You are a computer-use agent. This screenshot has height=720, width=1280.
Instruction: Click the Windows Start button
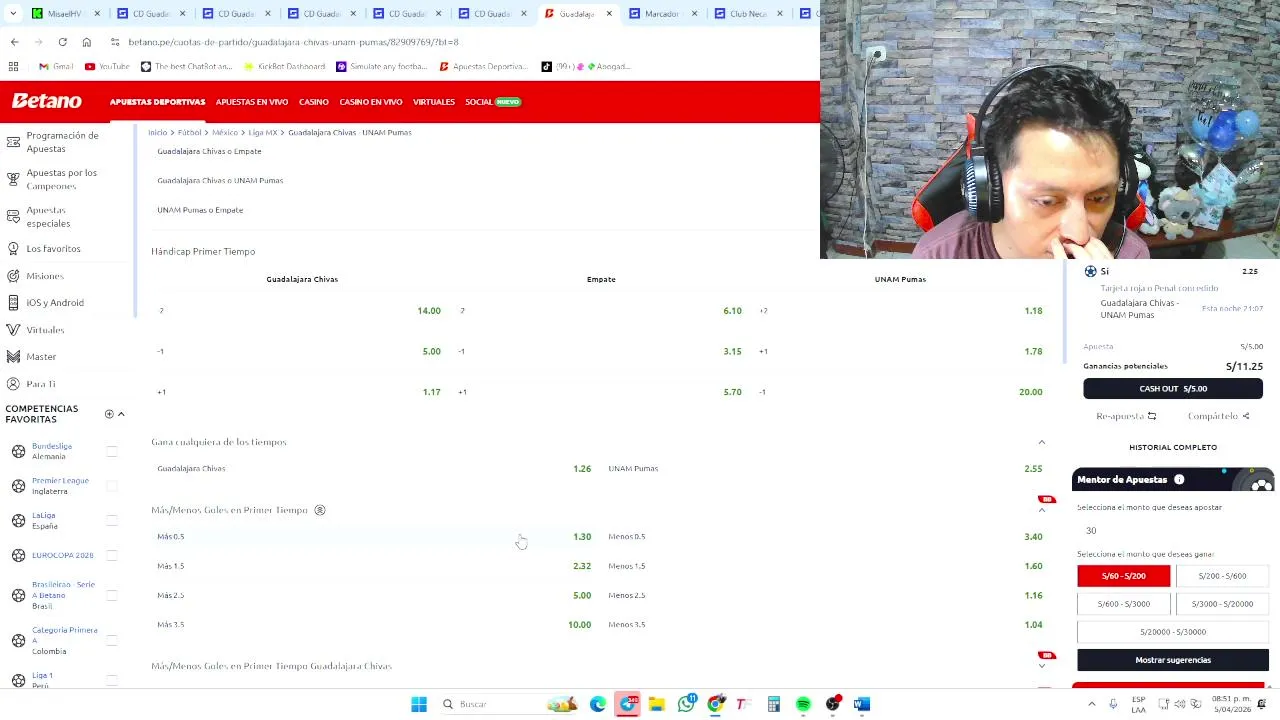click(419, 704)
